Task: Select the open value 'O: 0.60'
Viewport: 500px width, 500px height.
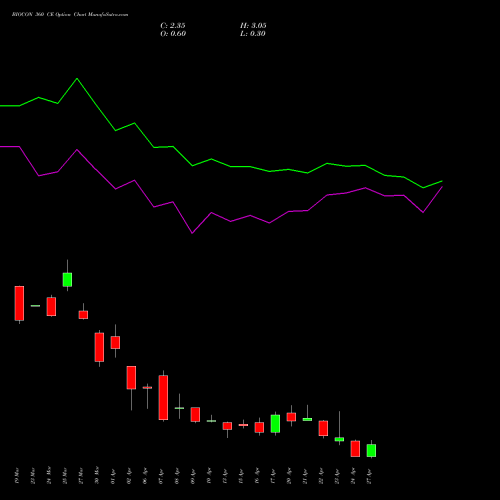Action: tap(173, 34)
